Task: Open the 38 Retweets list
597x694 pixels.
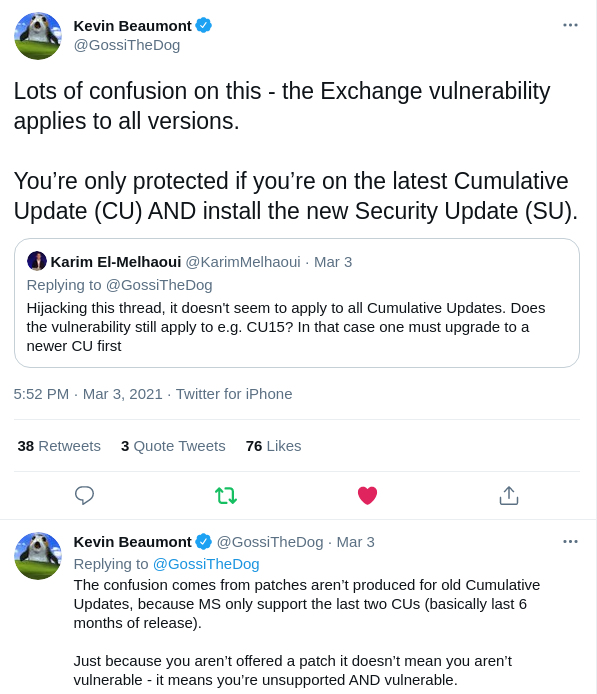Action: click(x=59, y=446)
